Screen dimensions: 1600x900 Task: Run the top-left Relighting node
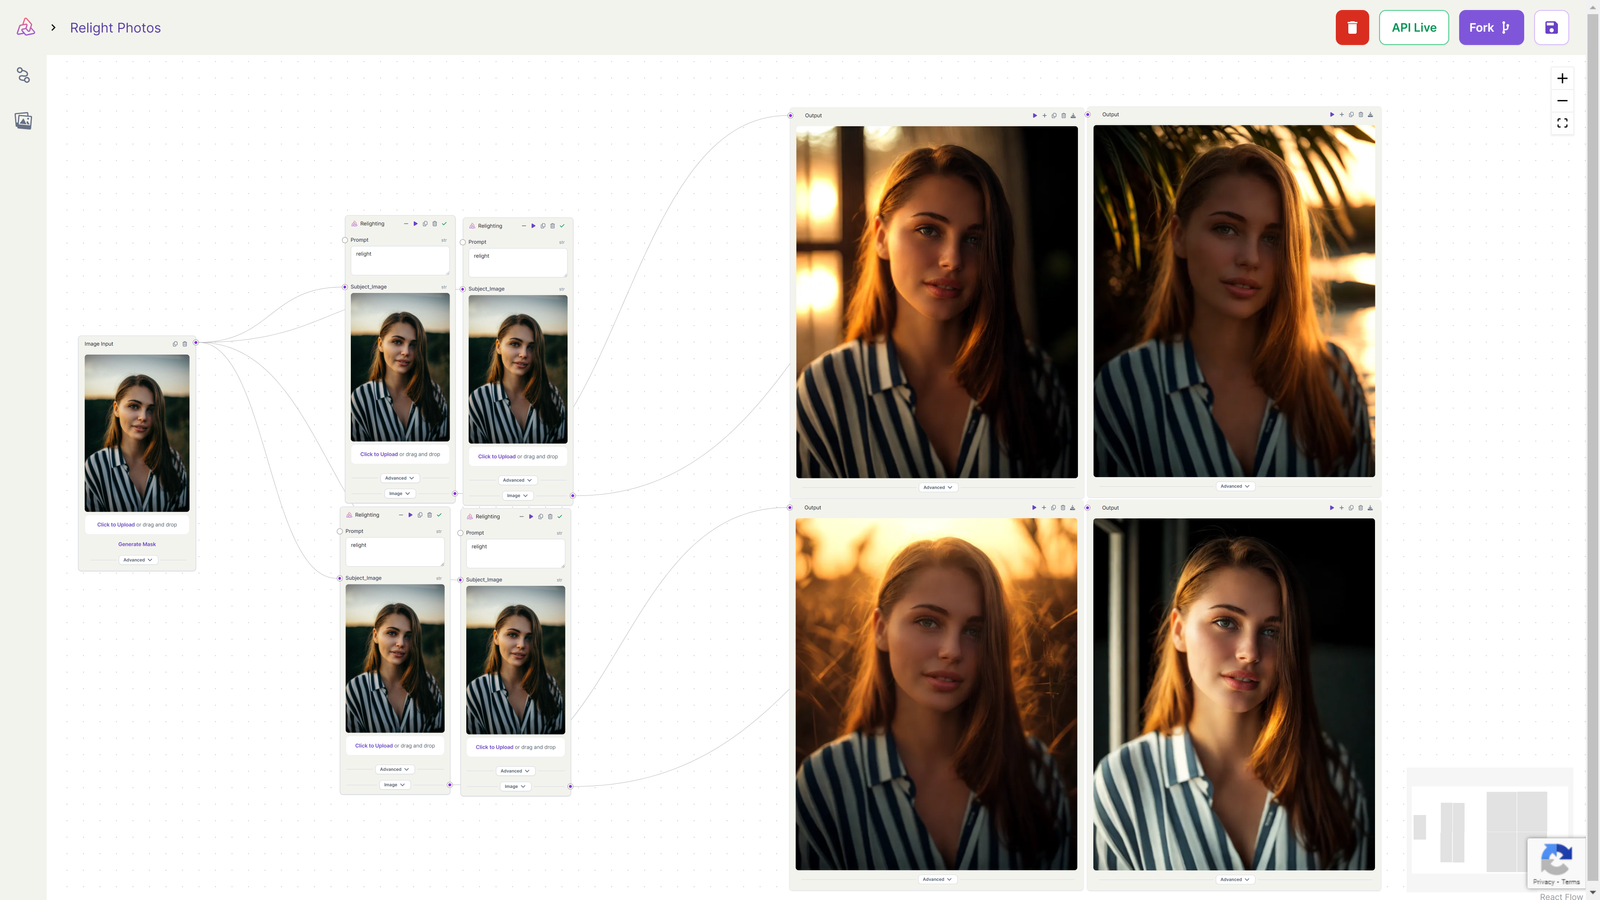(x=415, y=224)
